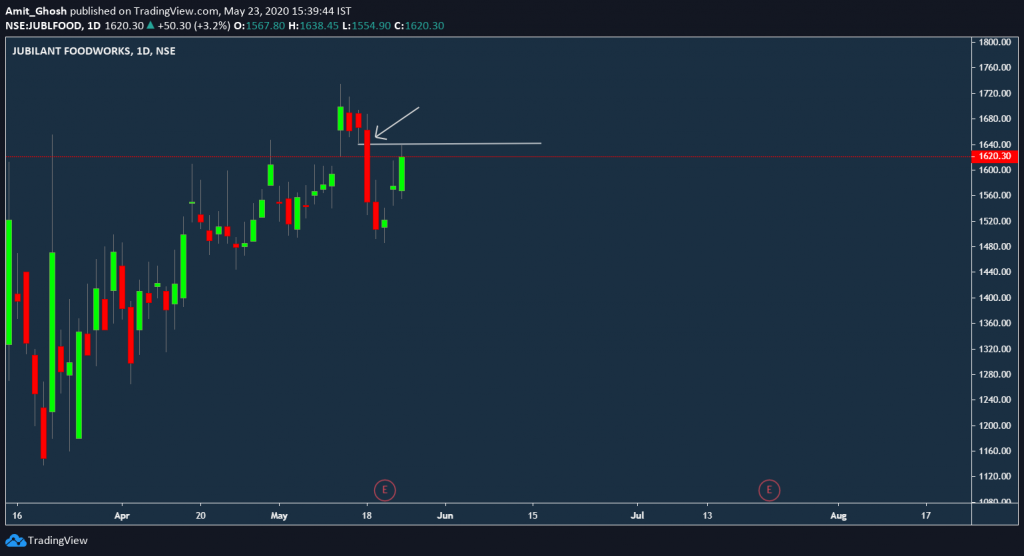Click the NSE:JUBLFOOD symbol text

point(44,26)
